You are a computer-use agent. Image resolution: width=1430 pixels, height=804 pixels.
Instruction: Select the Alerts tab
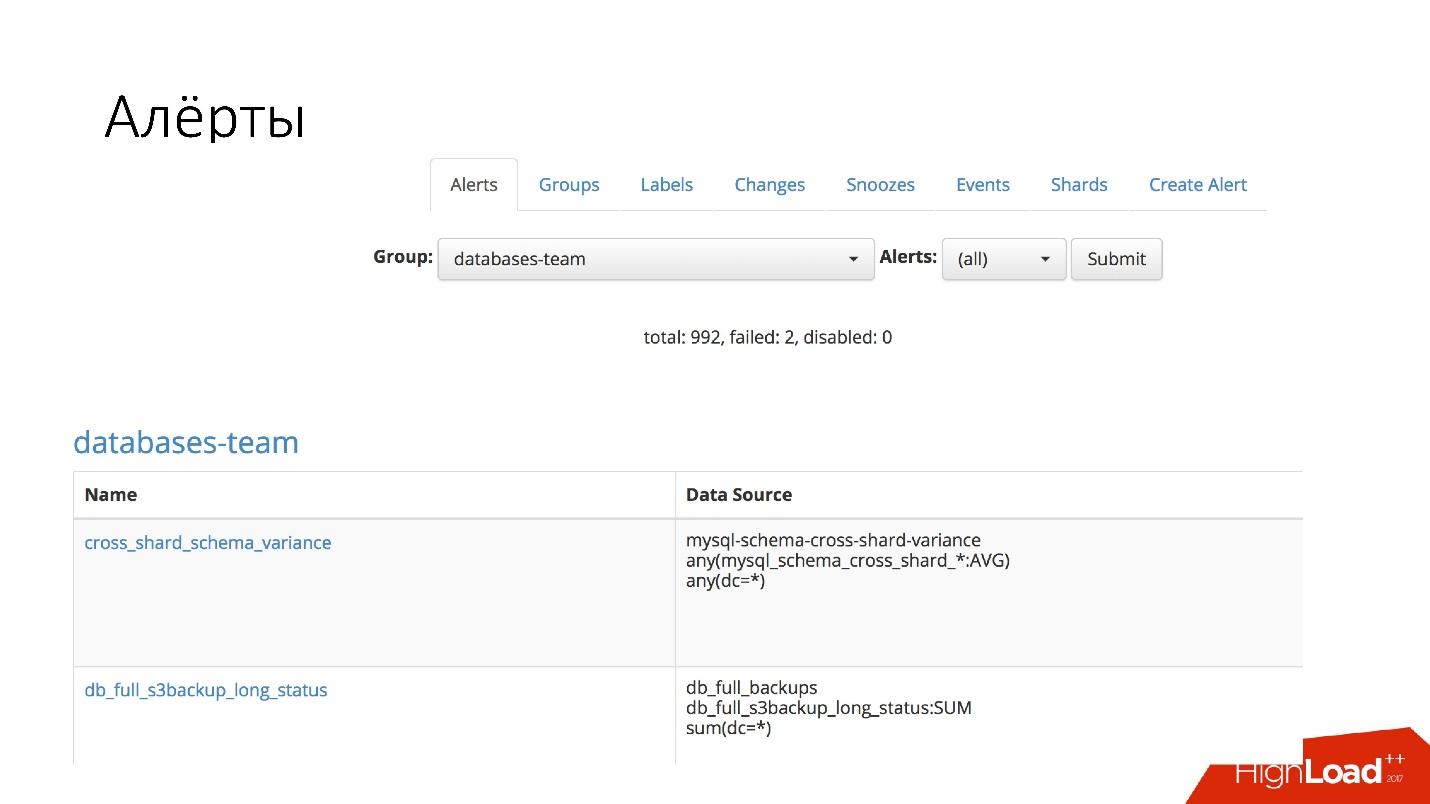[473, 184]
